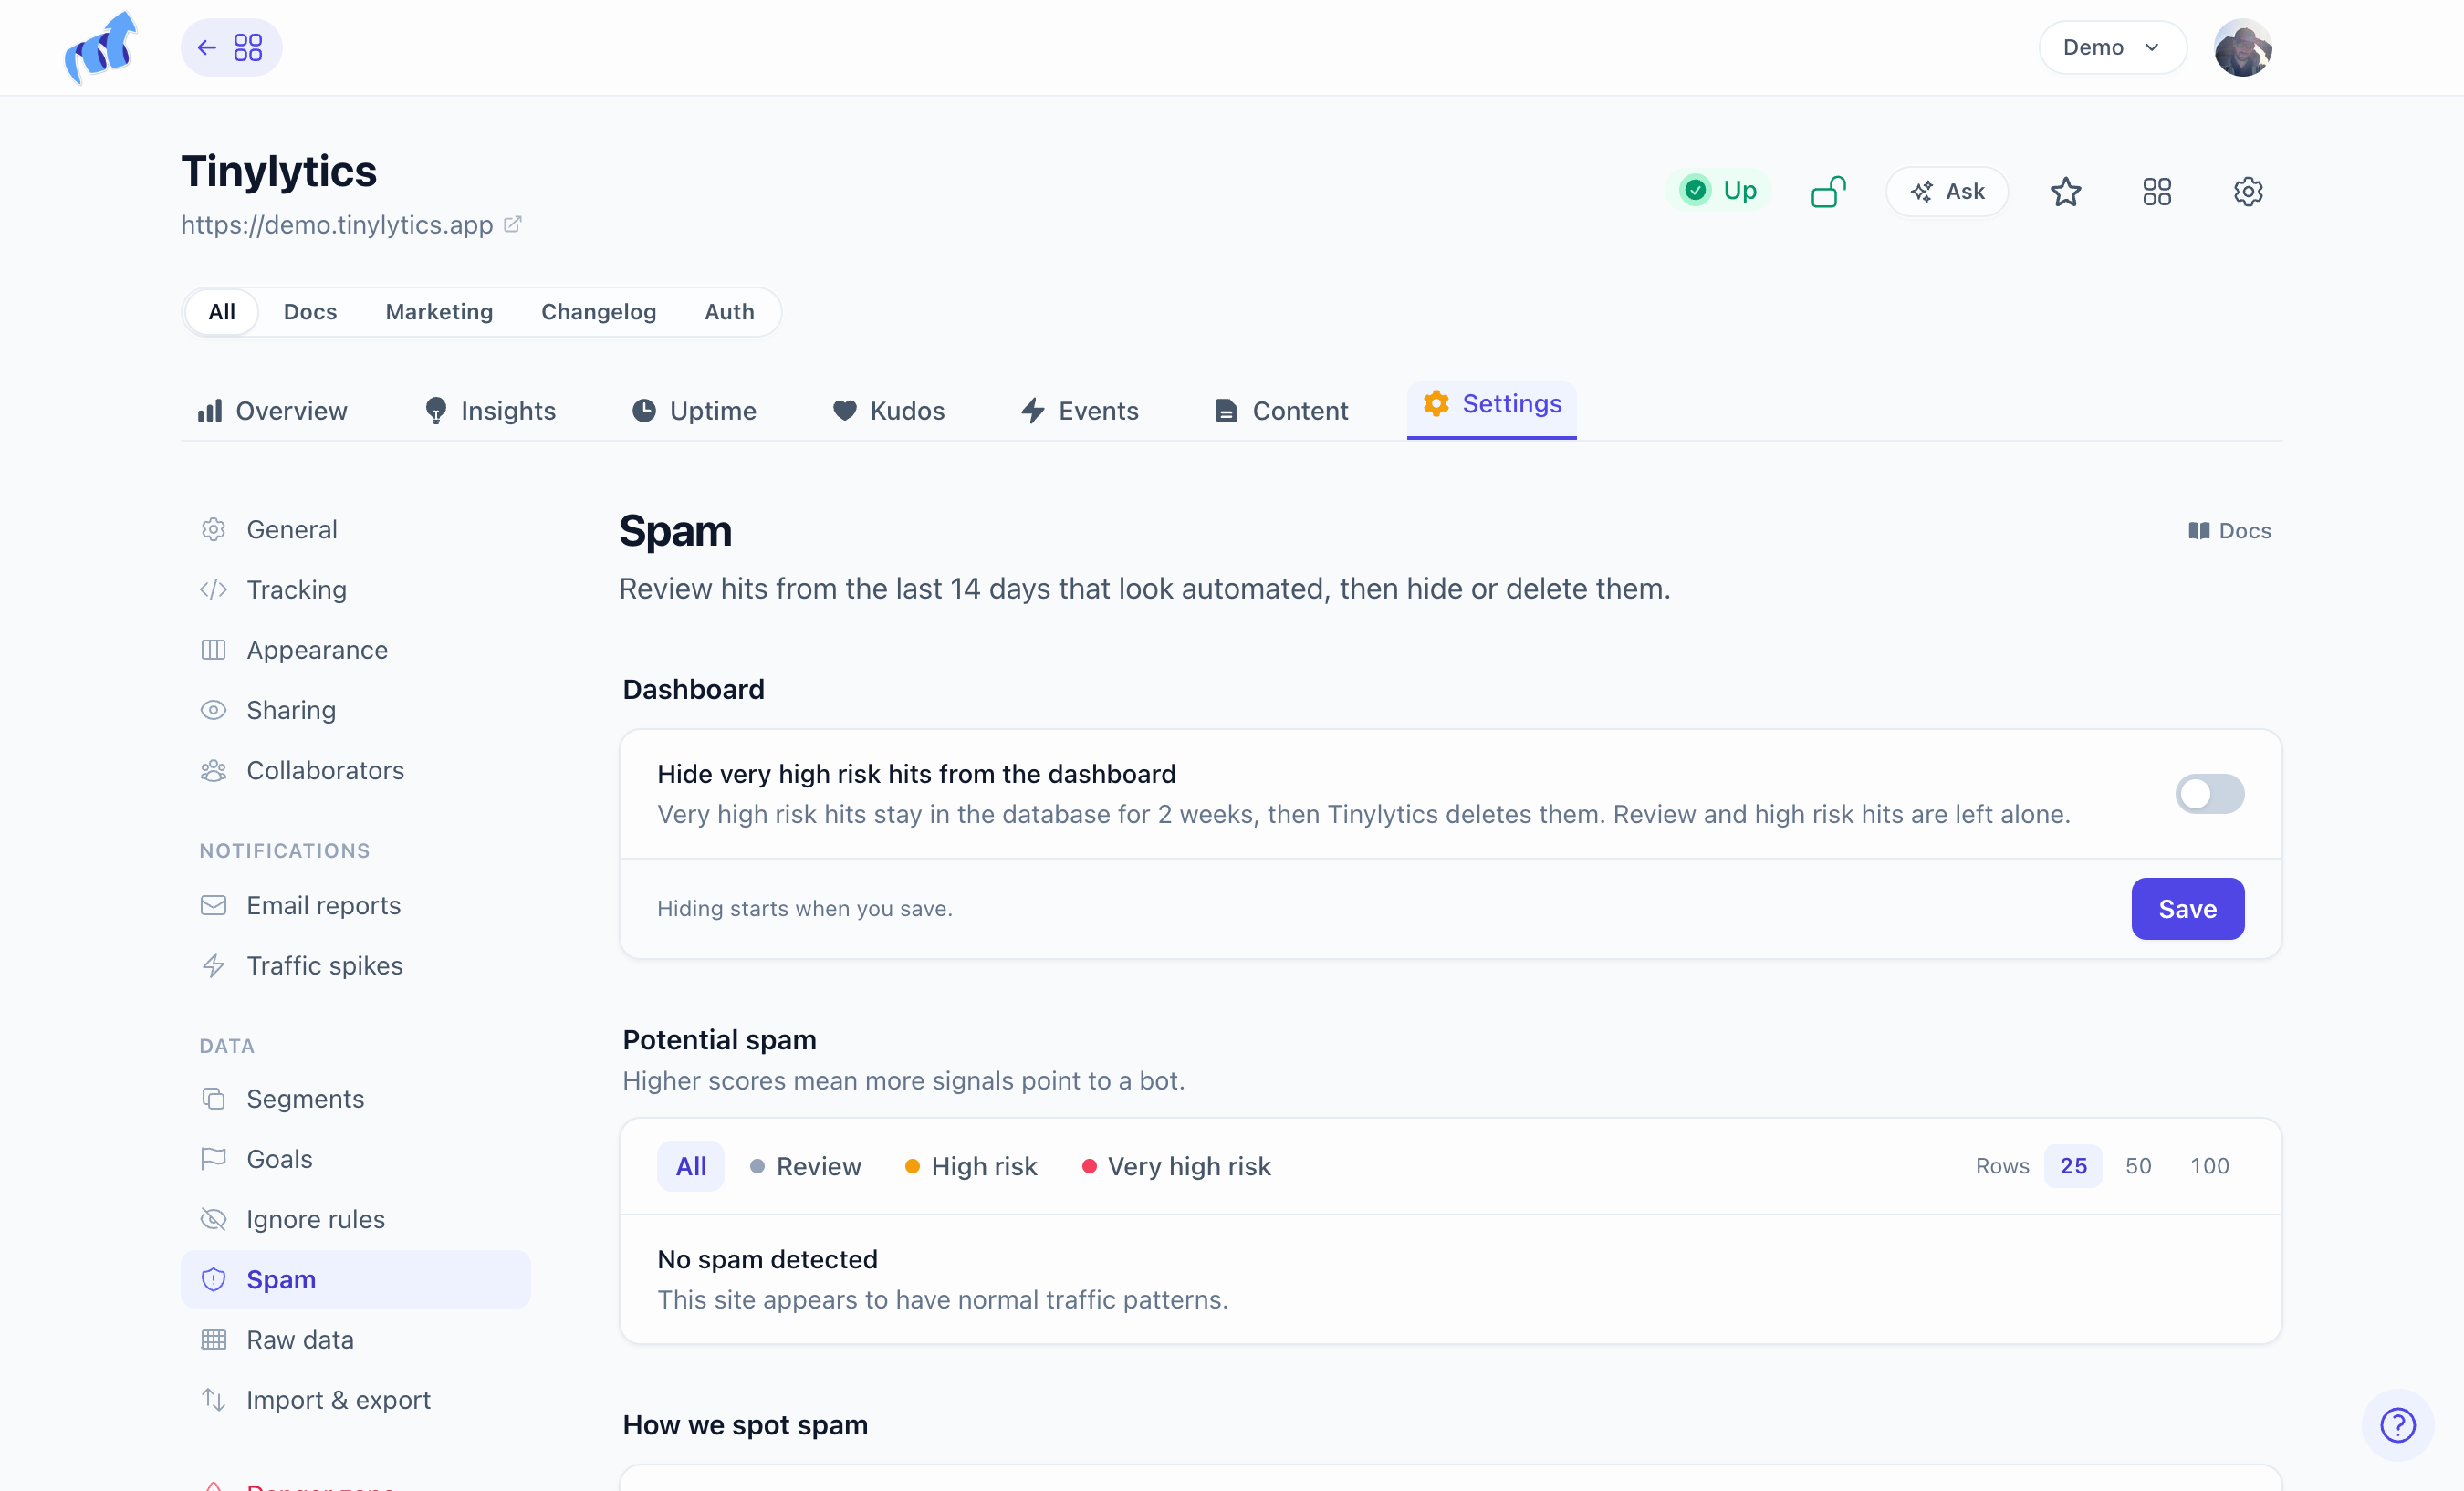The width and height of the screenshot is (2464, 1491).
Task: Open Appearance settings in the sidebar
Action: point(355,649)
